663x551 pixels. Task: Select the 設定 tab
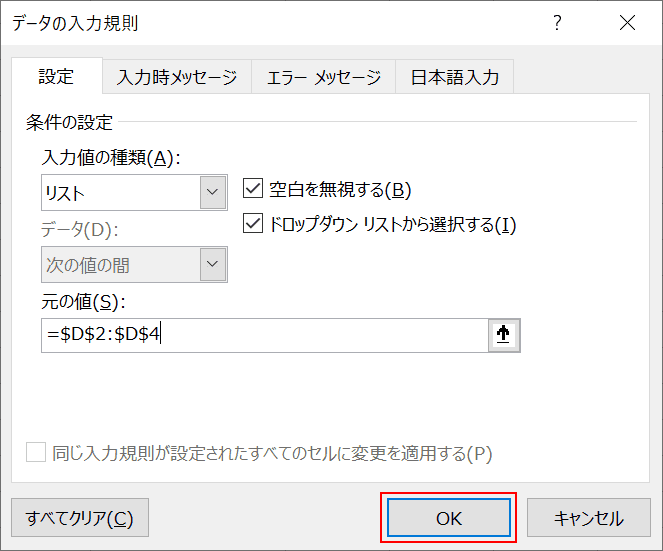pos(57,76)
